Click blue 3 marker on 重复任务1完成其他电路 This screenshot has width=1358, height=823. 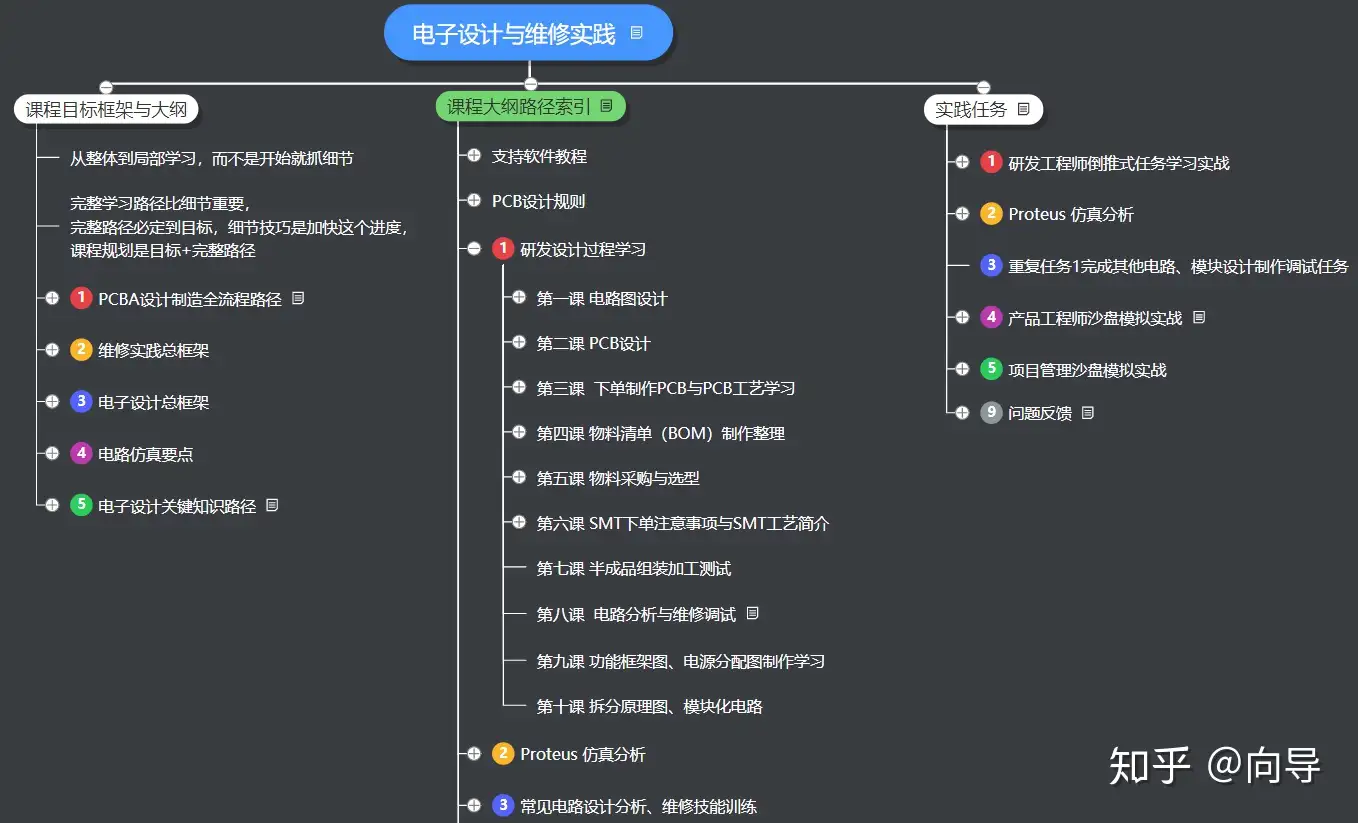coord(991,266)
